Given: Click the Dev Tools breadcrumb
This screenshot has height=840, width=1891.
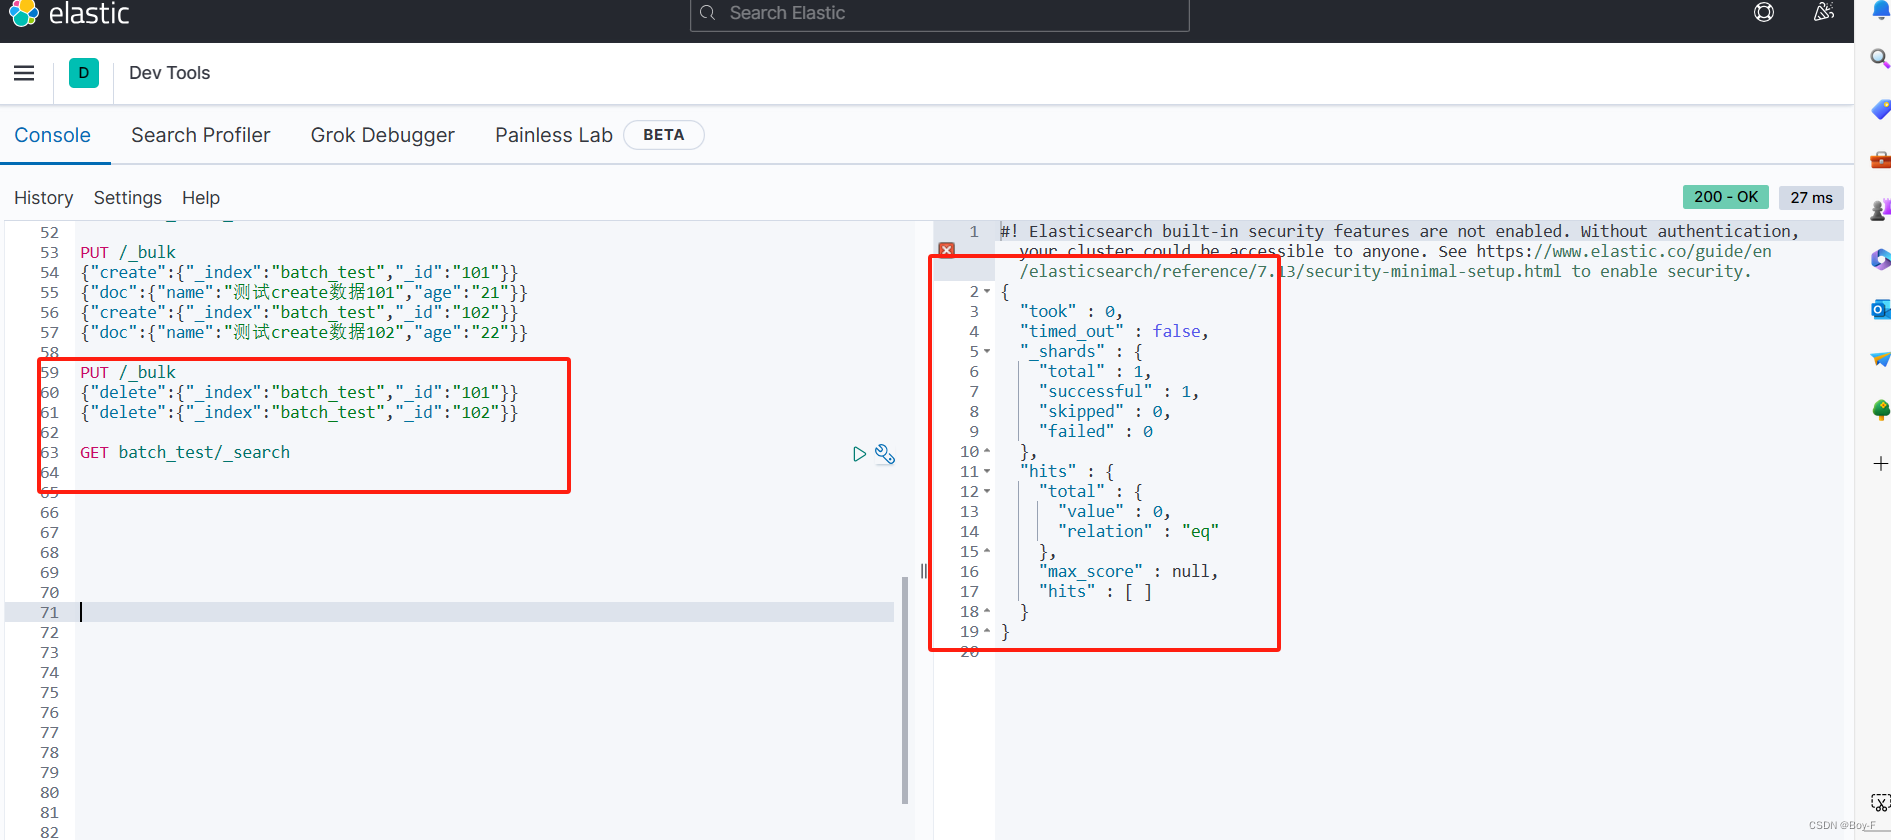Looking at the screenshot, I should tap(170, 73).
